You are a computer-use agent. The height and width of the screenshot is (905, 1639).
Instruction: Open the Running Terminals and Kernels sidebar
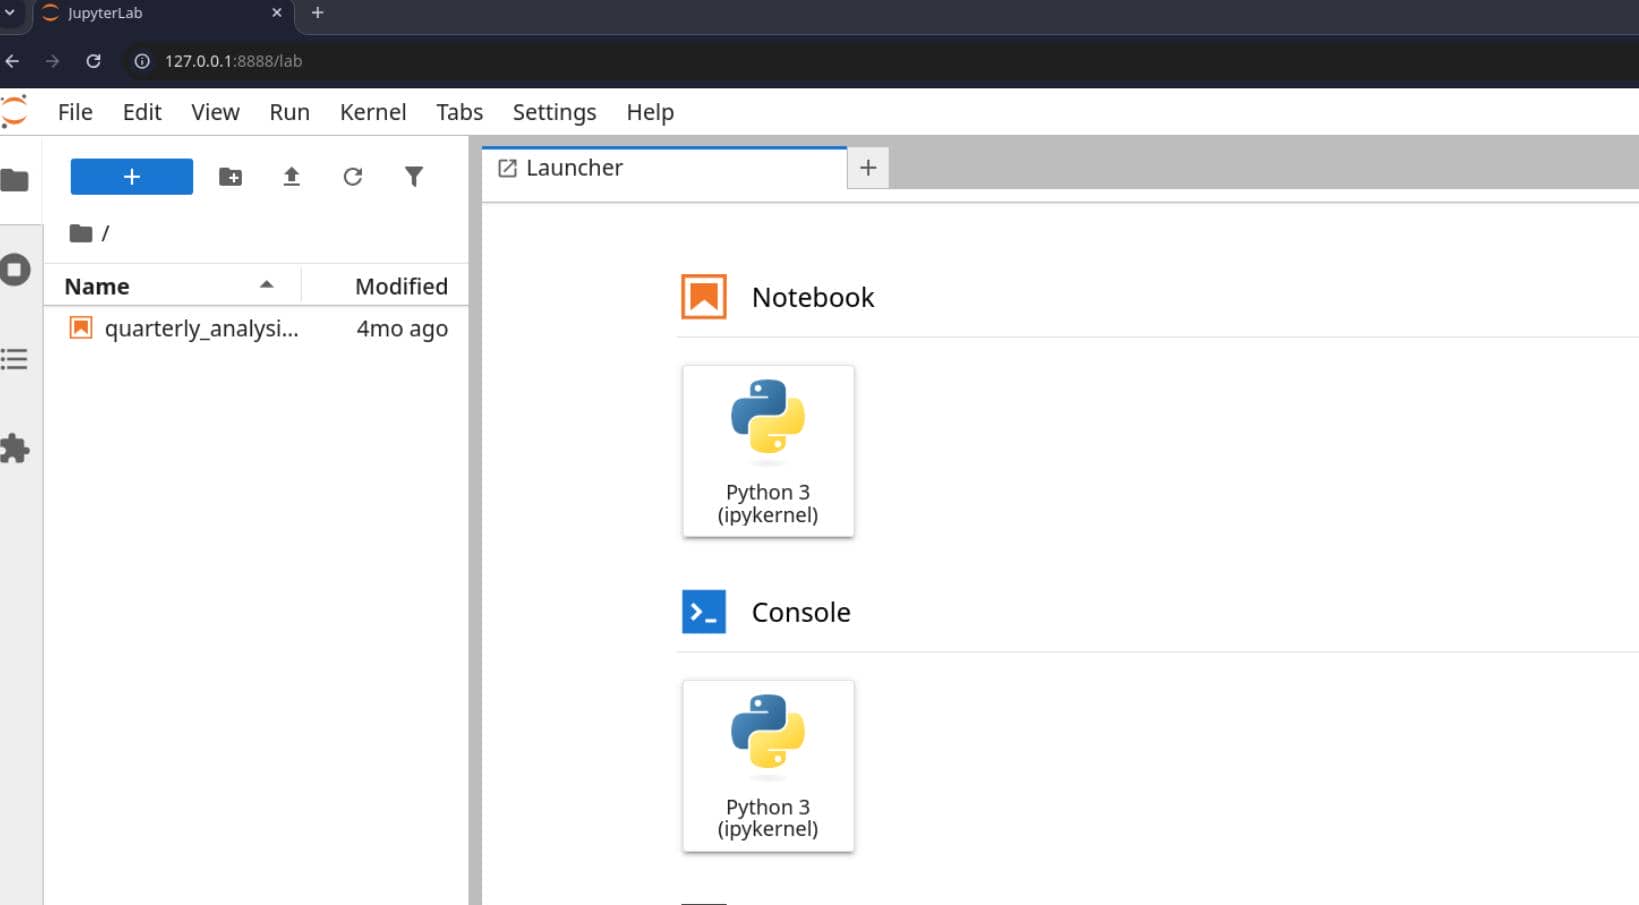click(x=15, y=270)
